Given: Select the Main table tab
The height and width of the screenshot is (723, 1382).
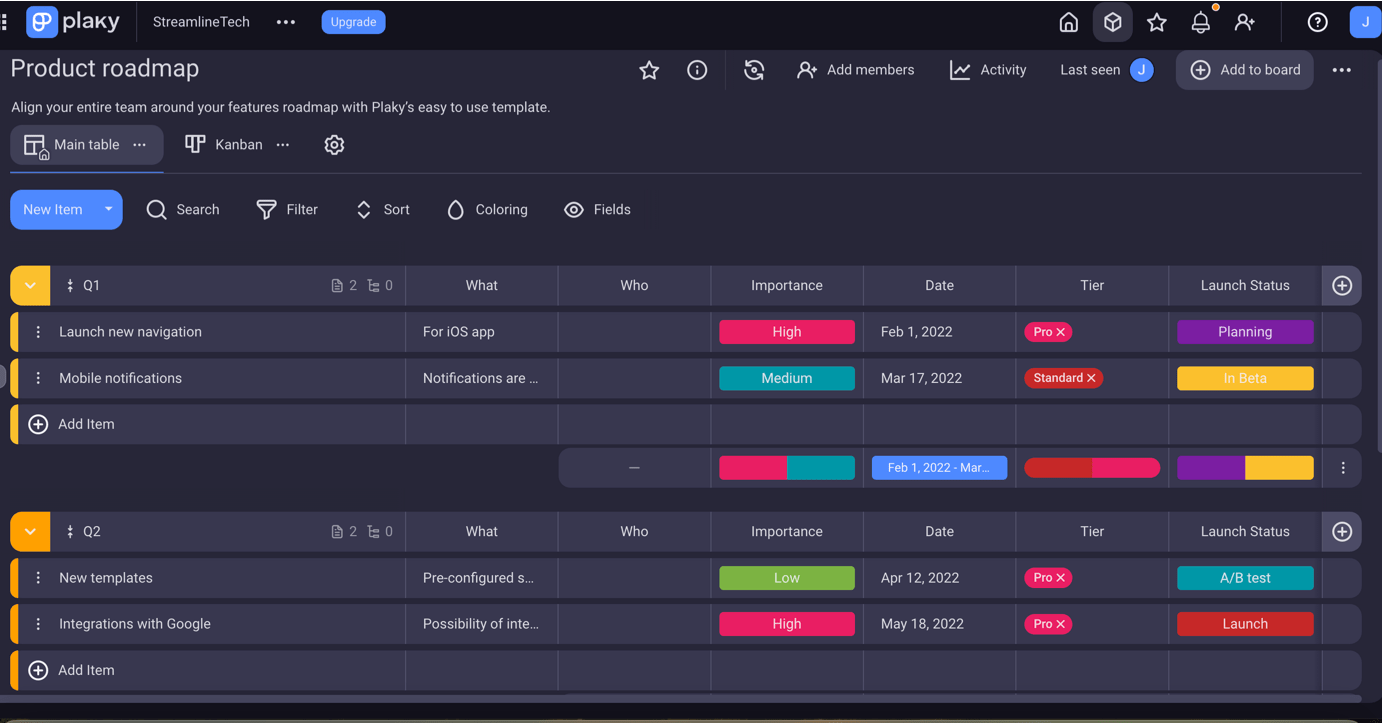Looking at the screenshot, I should [85, 144].
